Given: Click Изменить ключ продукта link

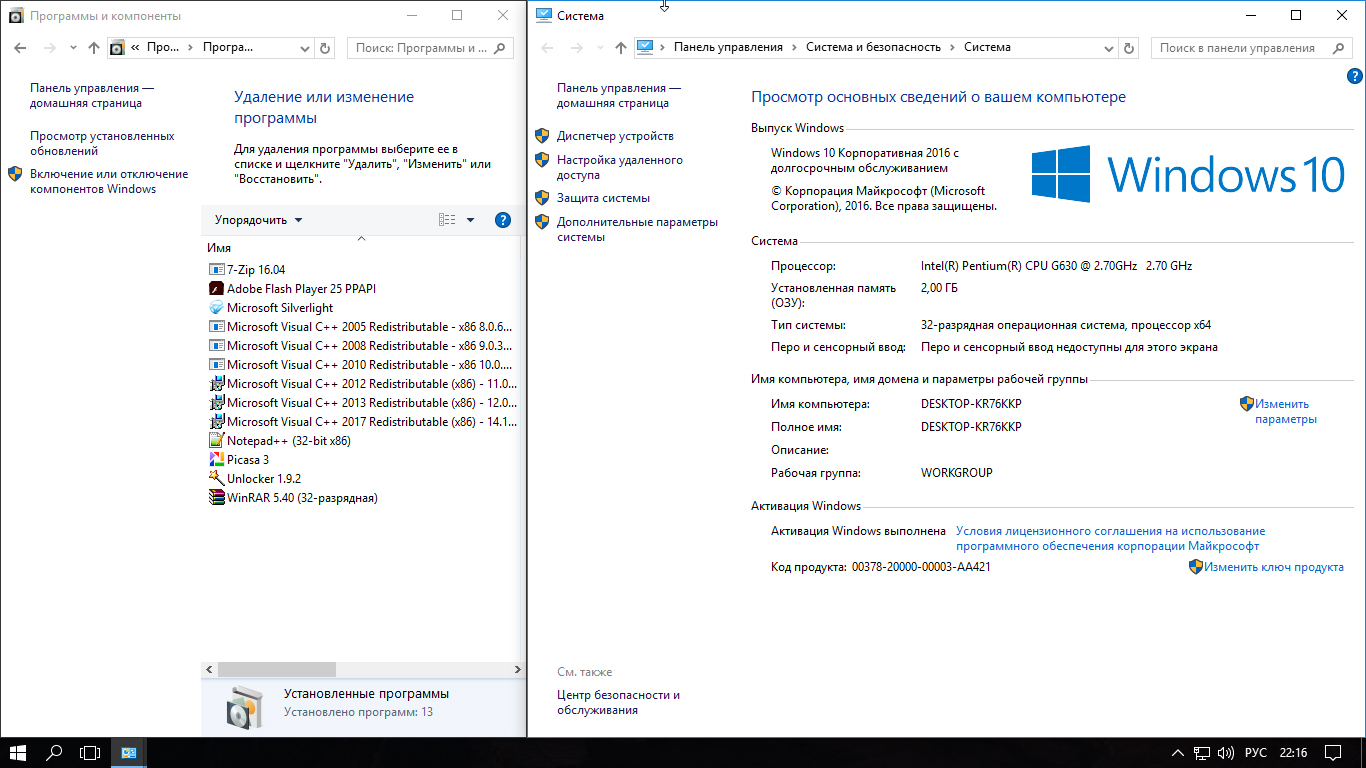Looking at the screenshot, I should 1273,567.
